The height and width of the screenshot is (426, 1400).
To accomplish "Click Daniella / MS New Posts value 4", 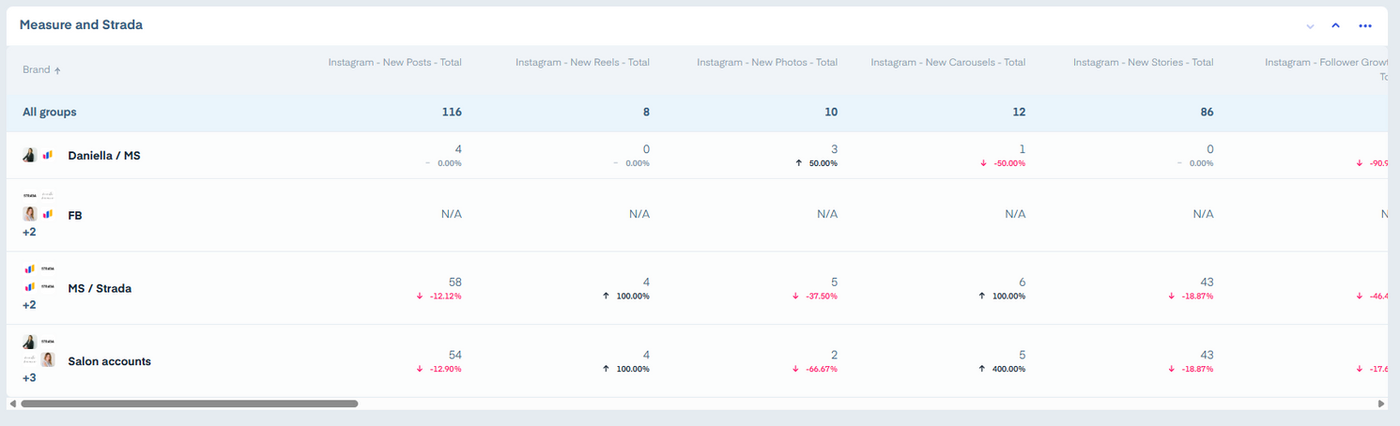I will pos(458,149).
